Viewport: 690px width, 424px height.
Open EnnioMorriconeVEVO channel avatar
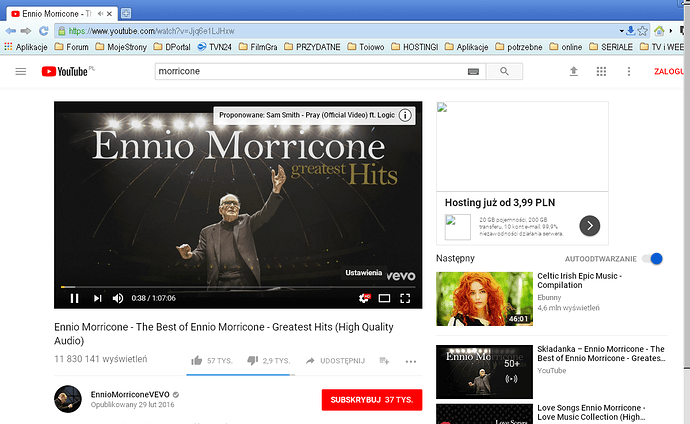[68, 399]
